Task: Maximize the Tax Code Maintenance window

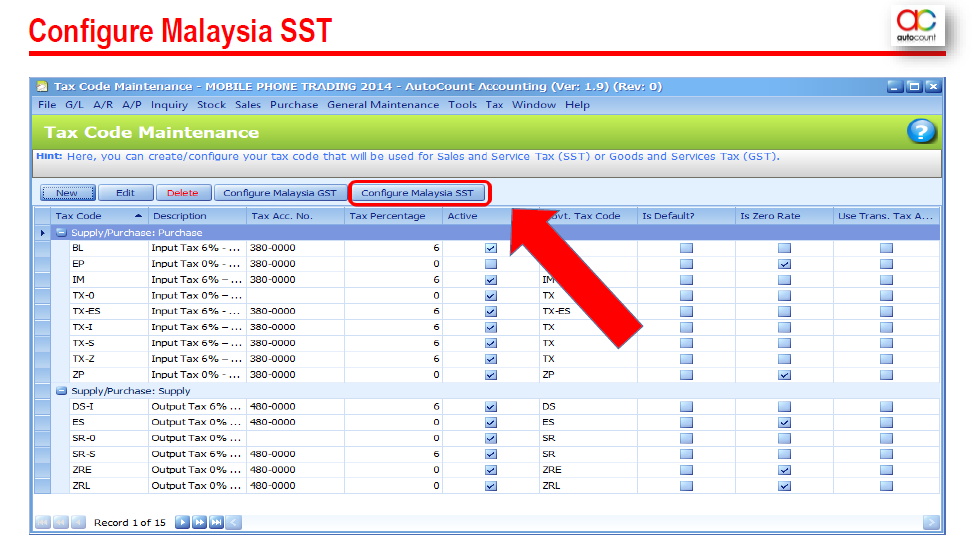Action: 914,86
